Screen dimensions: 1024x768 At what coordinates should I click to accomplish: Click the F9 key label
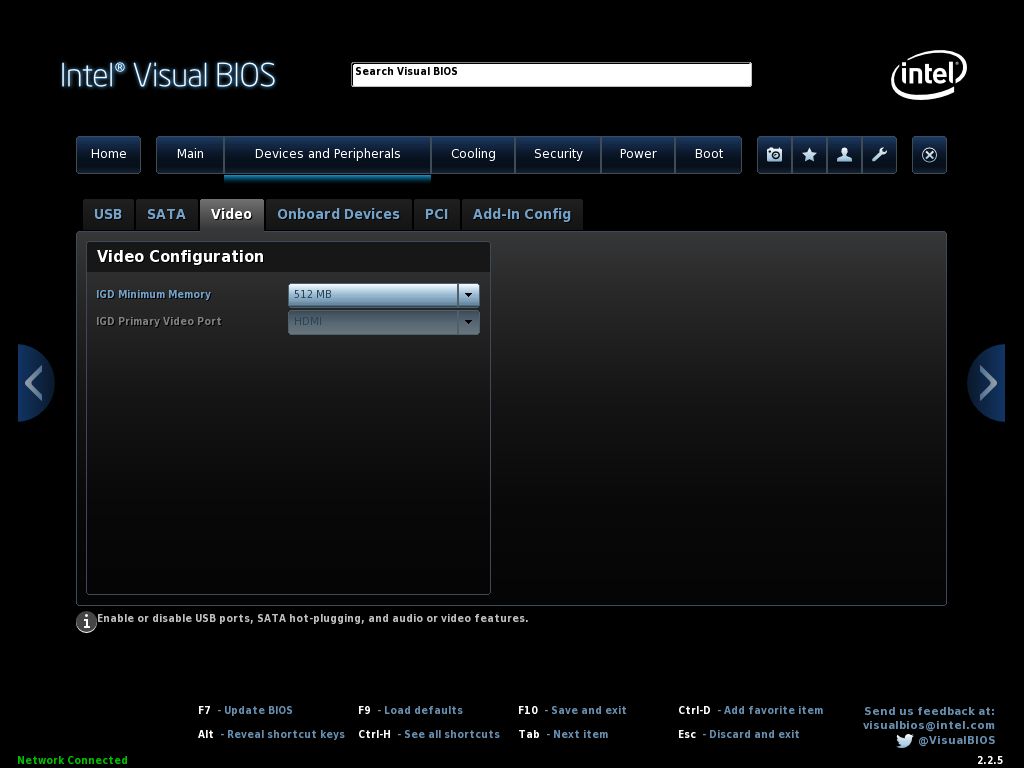click(x=364, y=711)
